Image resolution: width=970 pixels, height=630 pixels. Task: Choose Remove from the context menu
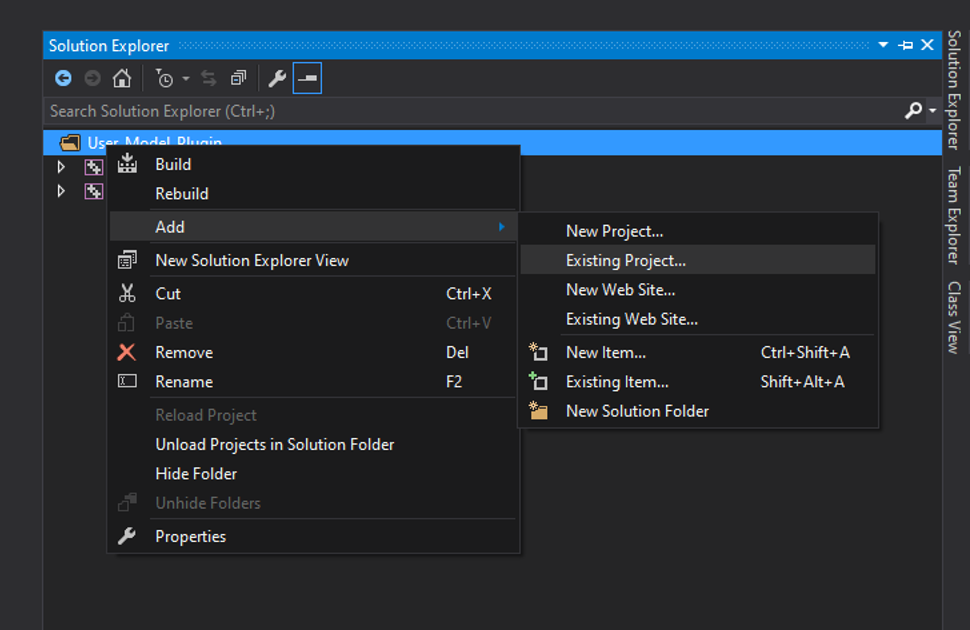313,353
